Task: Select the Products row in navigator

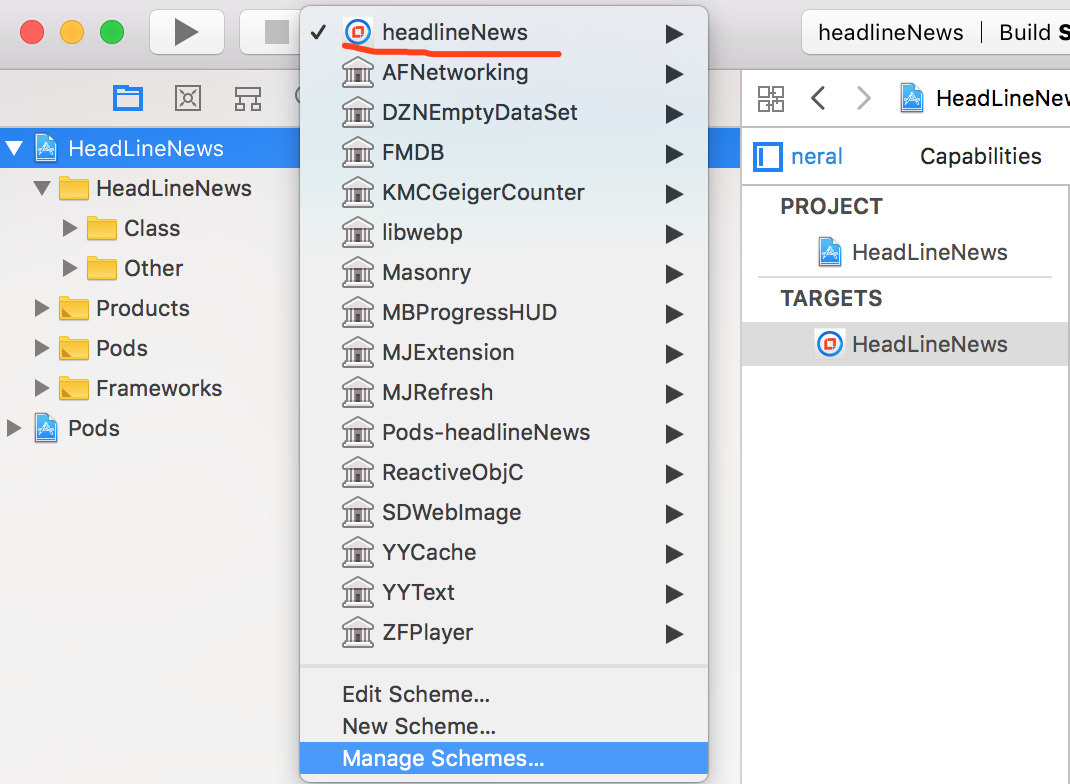Action: pos(150,308)
